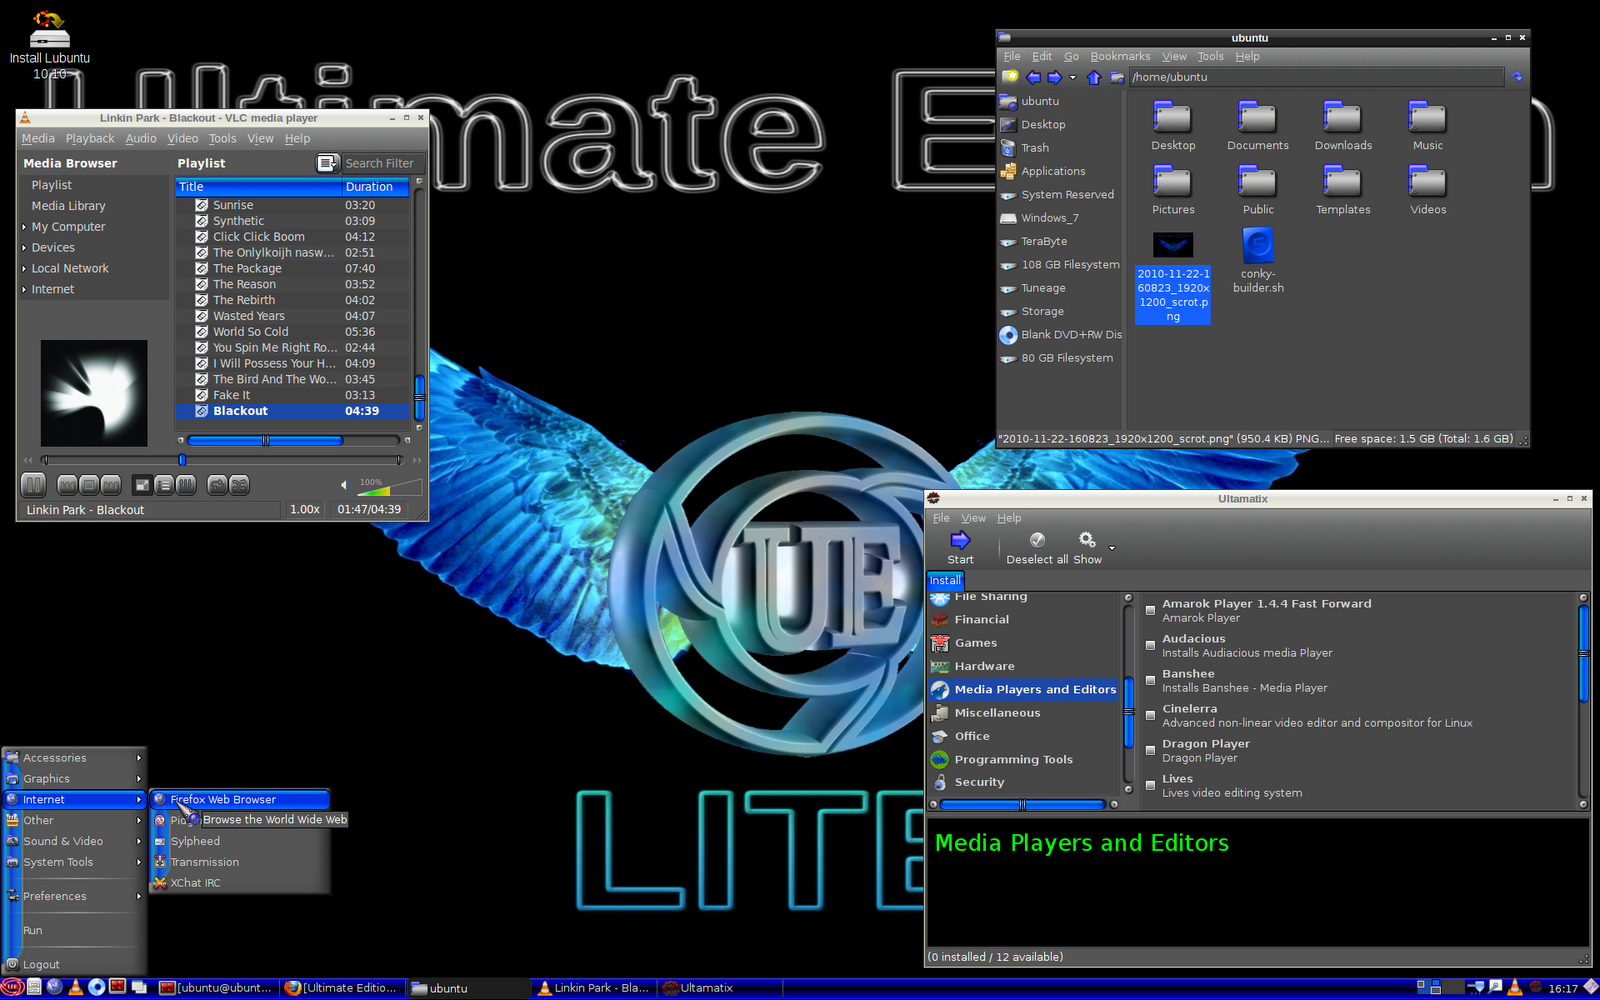This screenshot has width=1600, height=1000.
Task: Click Deselect all in Ultamatix
Action: point(1037,548)
